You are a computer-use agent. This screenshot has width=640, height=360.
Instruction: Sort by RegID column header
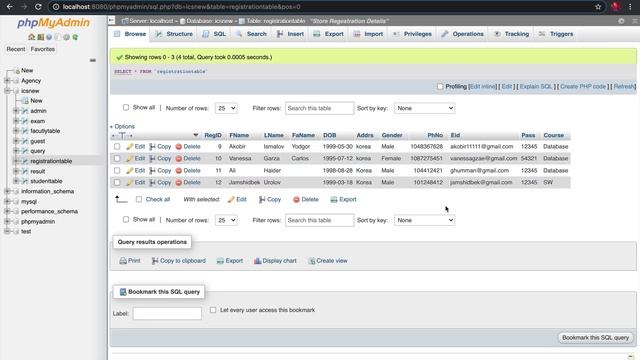(213, 136)
